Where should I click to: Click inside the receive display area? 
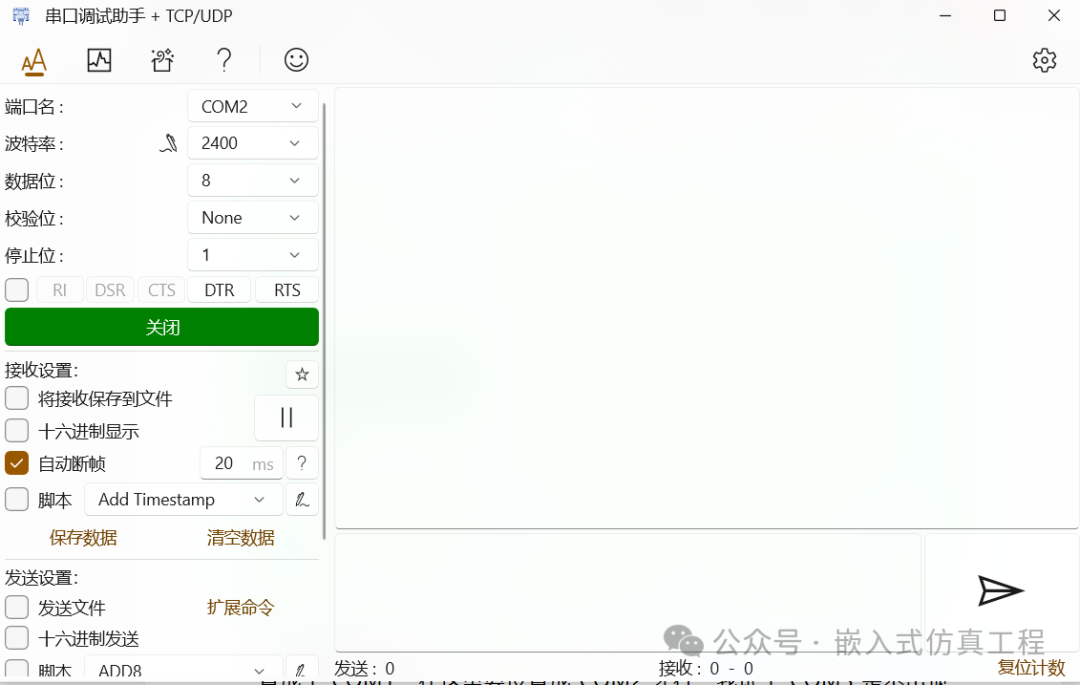tap(706, 308)
